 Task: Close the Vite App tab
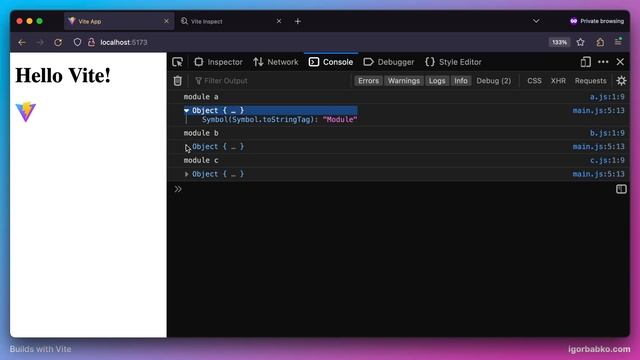click(x=166, y=21)
